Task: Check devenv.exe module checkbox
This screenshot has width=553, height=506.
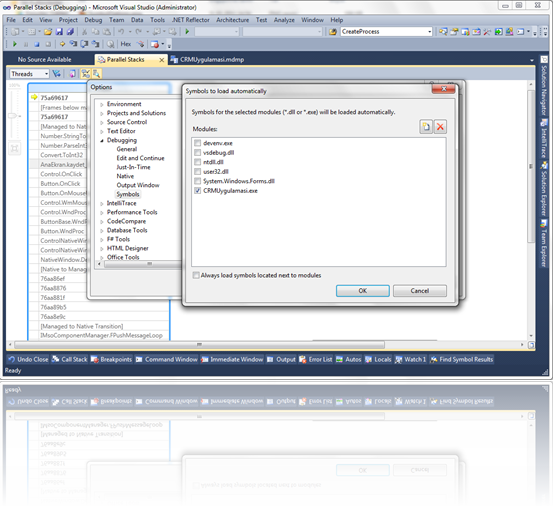Action: [198, 143]
